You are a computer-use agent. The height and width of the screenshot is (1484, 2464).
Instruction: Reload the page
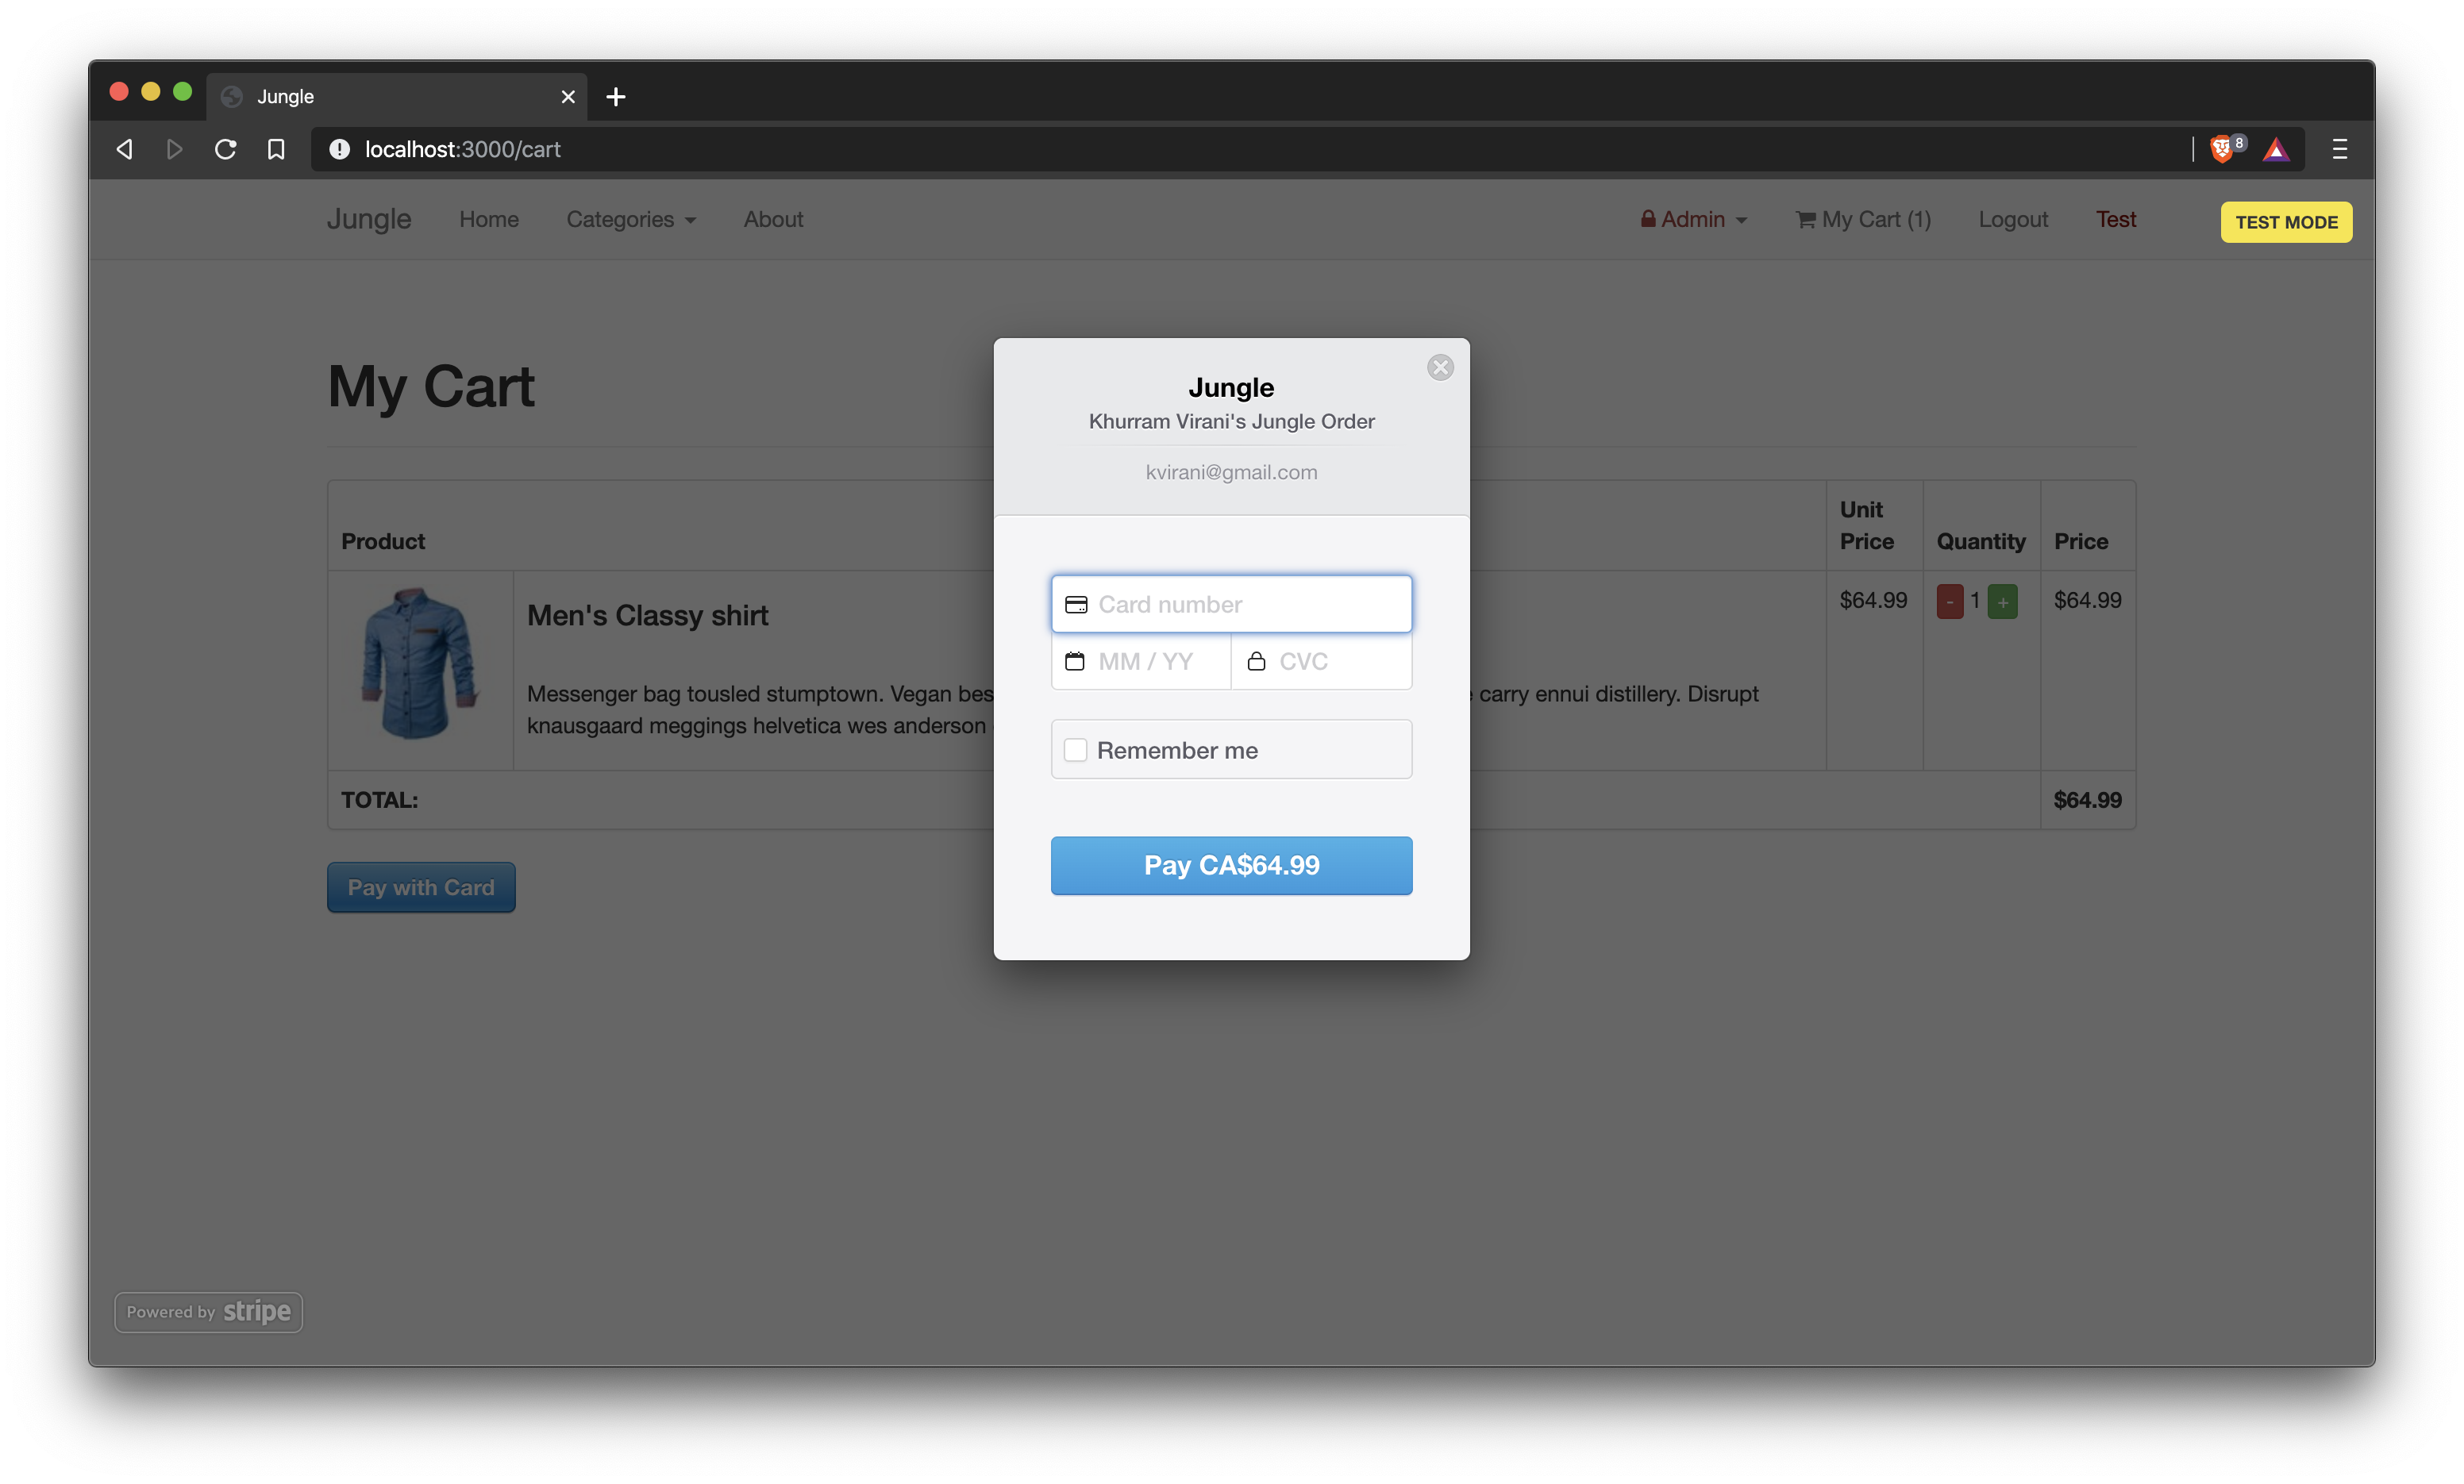[x=225, y=149]
